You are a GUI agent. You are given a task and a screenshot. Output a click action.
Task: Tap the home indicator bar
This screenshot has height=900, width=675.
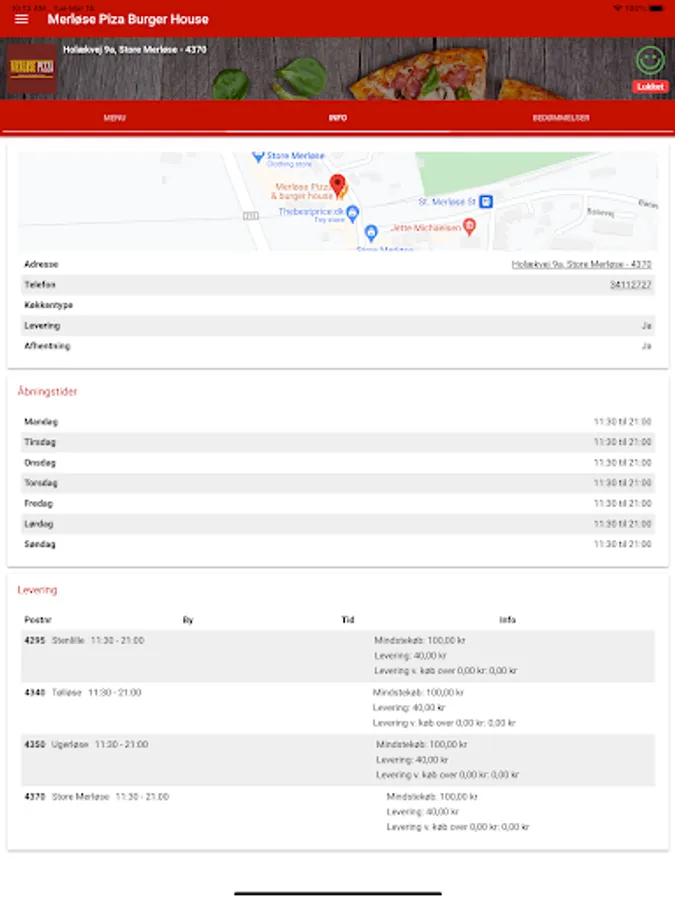pos(338,893)
